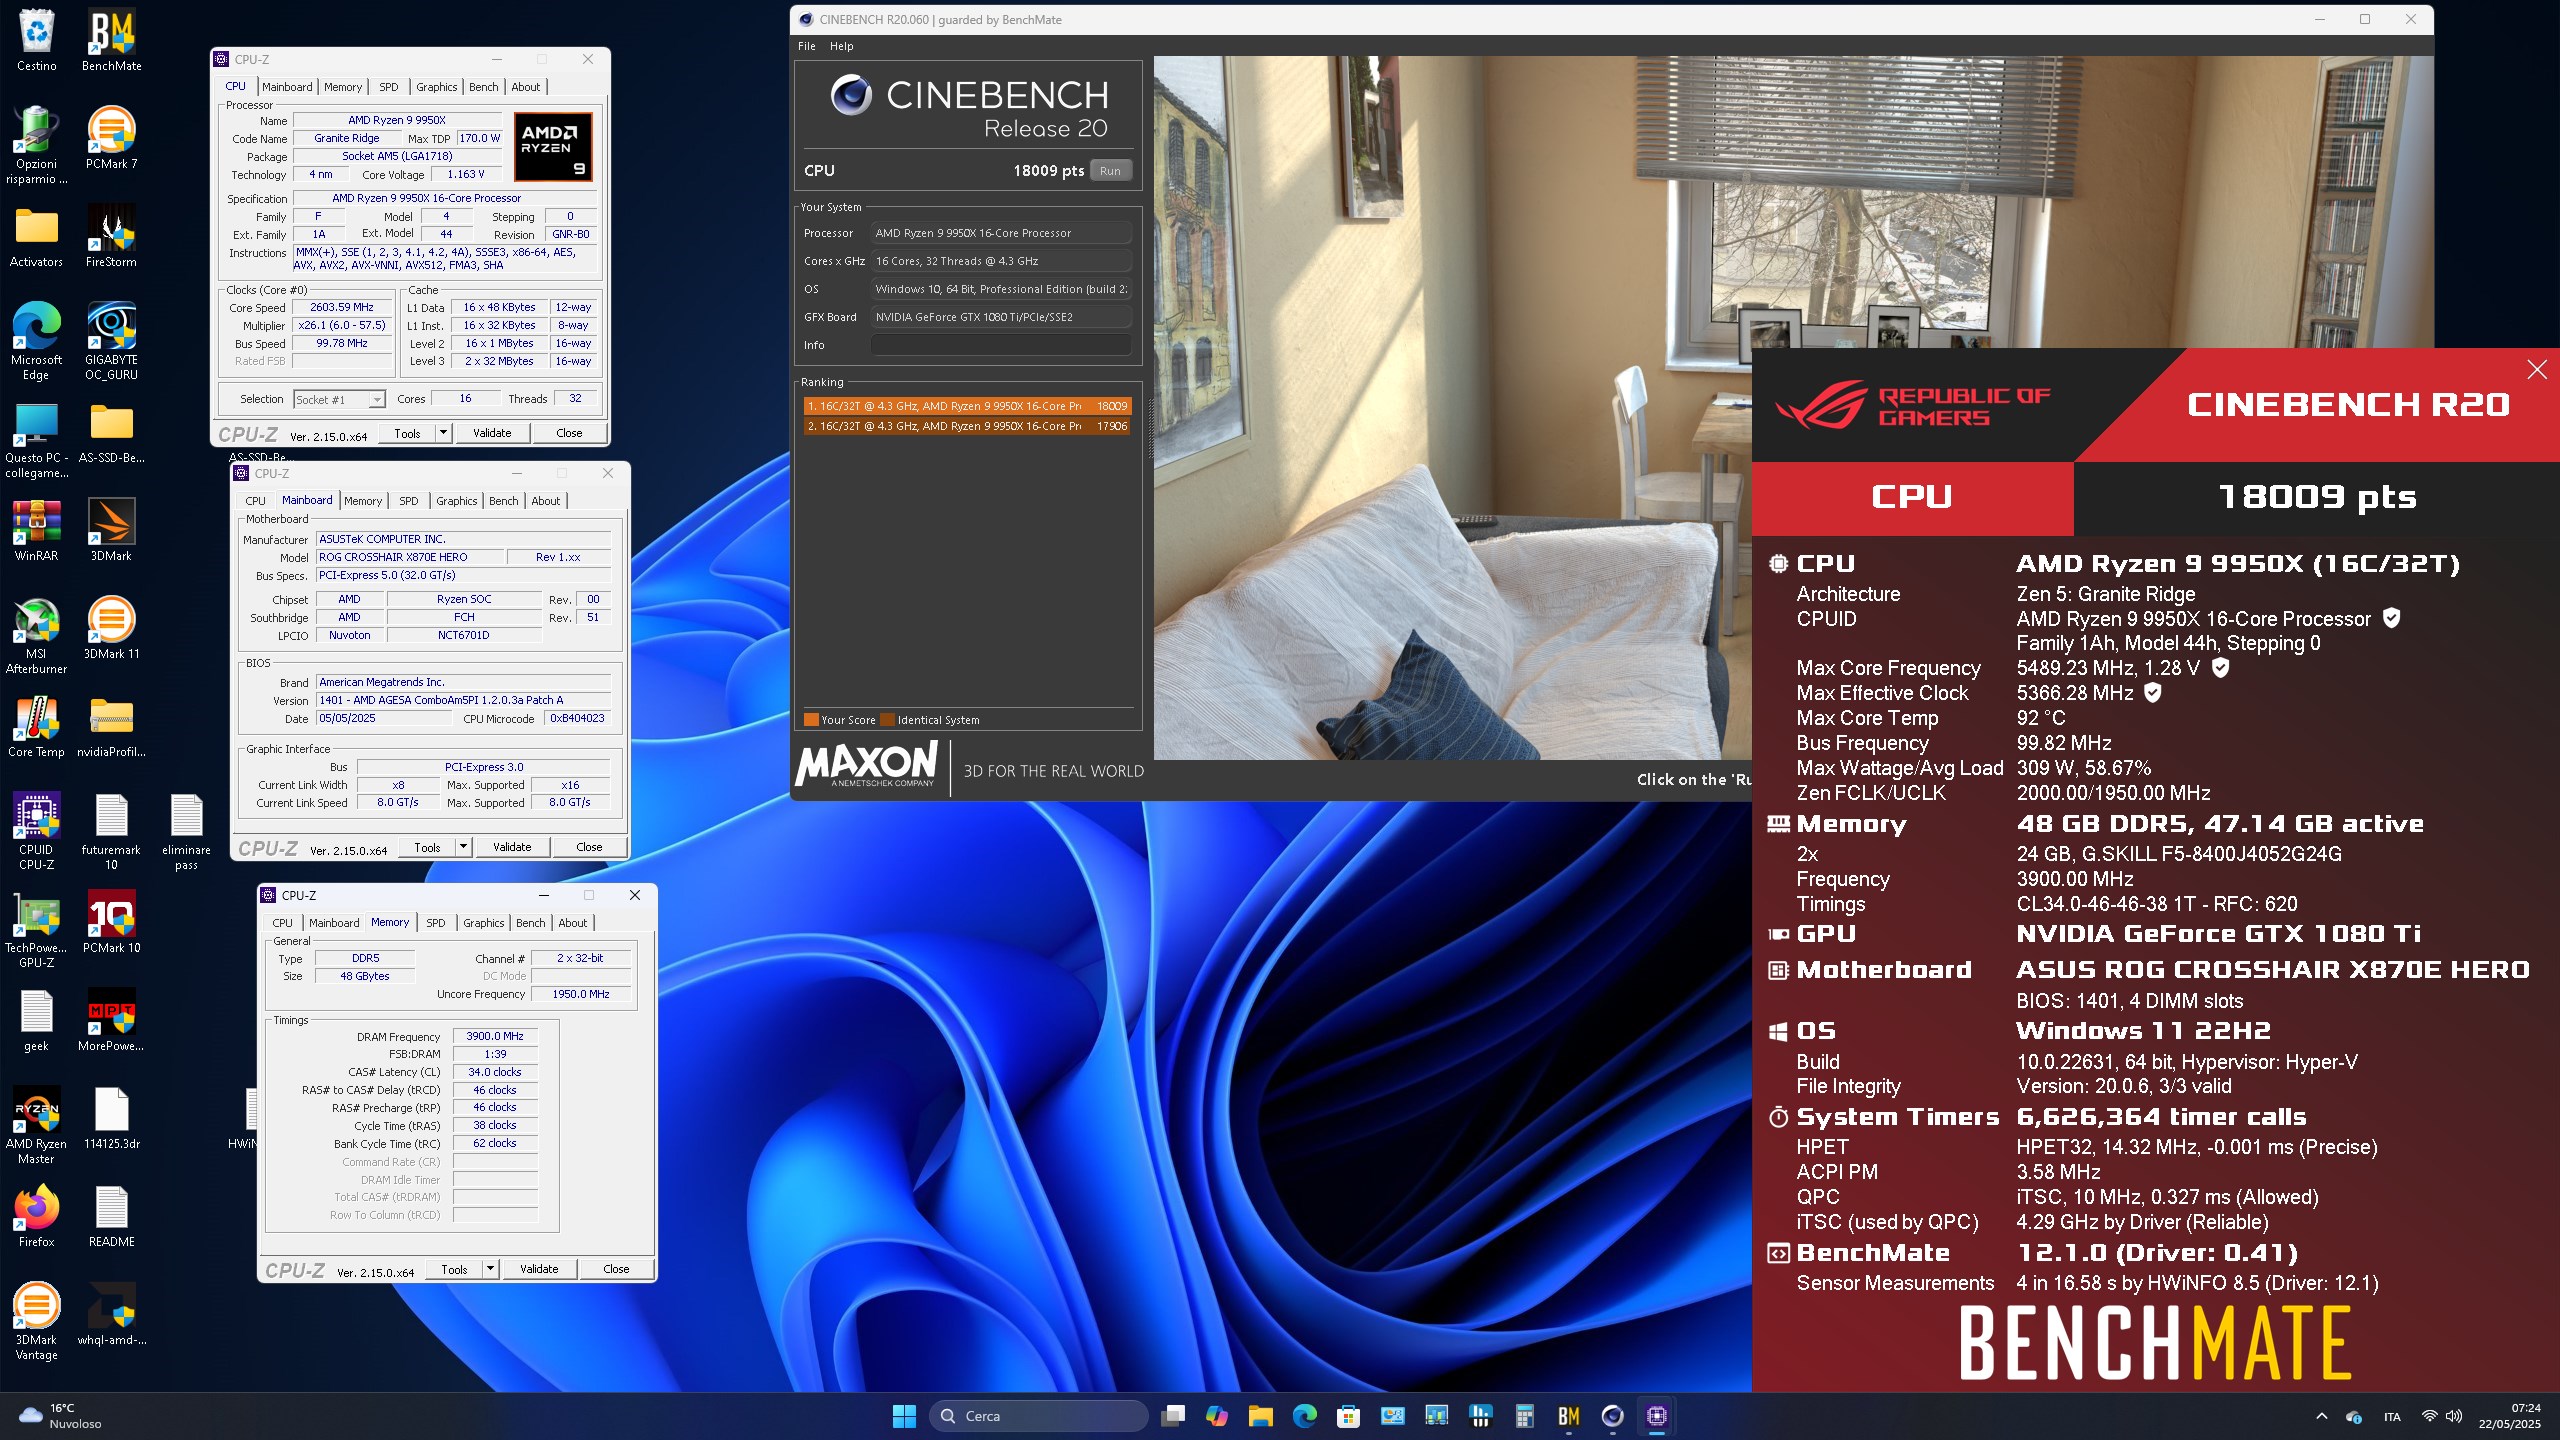The height and width of the screenshot is (1440, 2560).
Task: Open the volume speaker tray icon
Action: pyautogui.click(x=2453, y=1416)
